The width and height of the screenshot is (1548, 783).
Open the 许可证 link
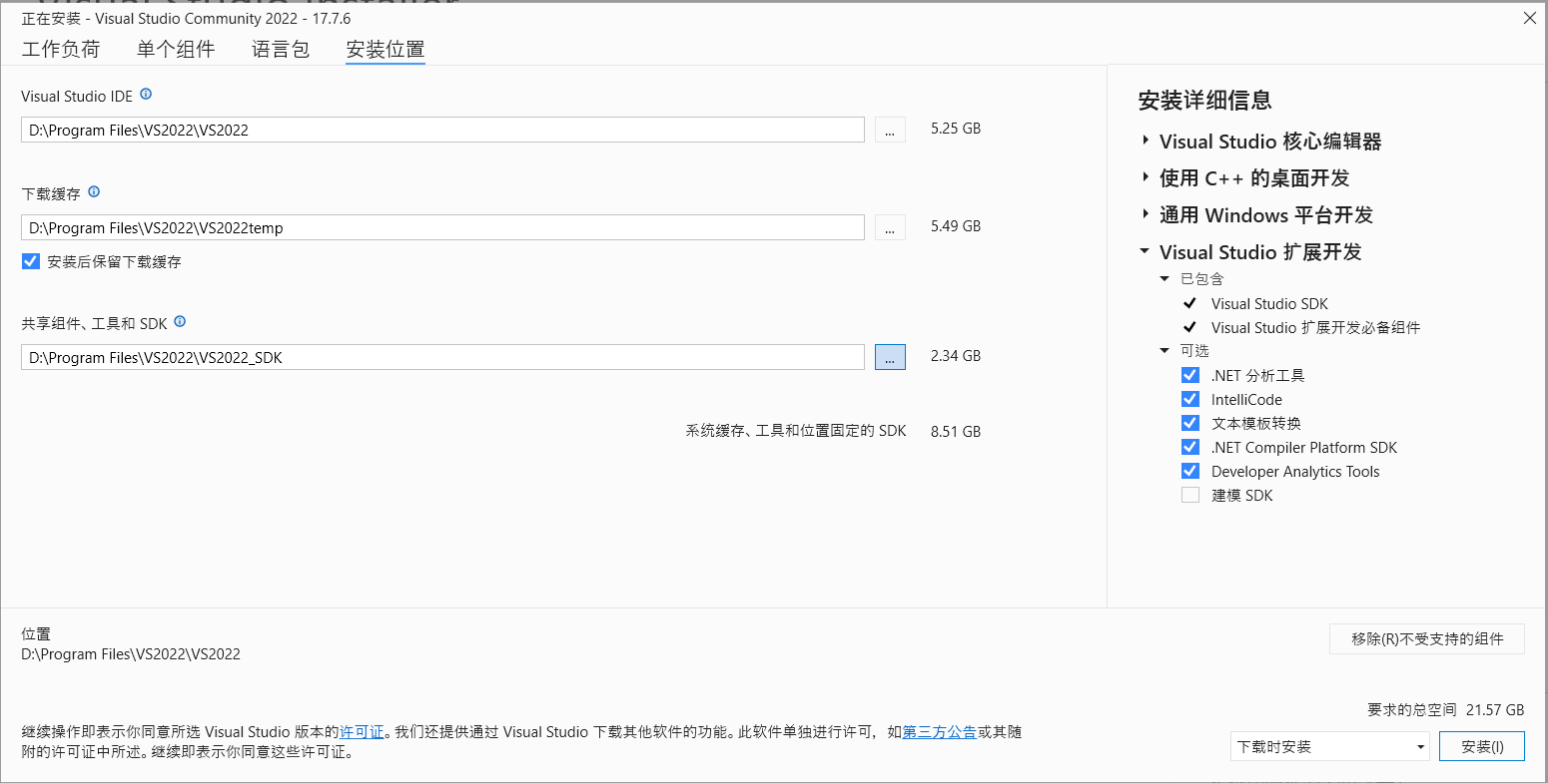pos(362,732)
